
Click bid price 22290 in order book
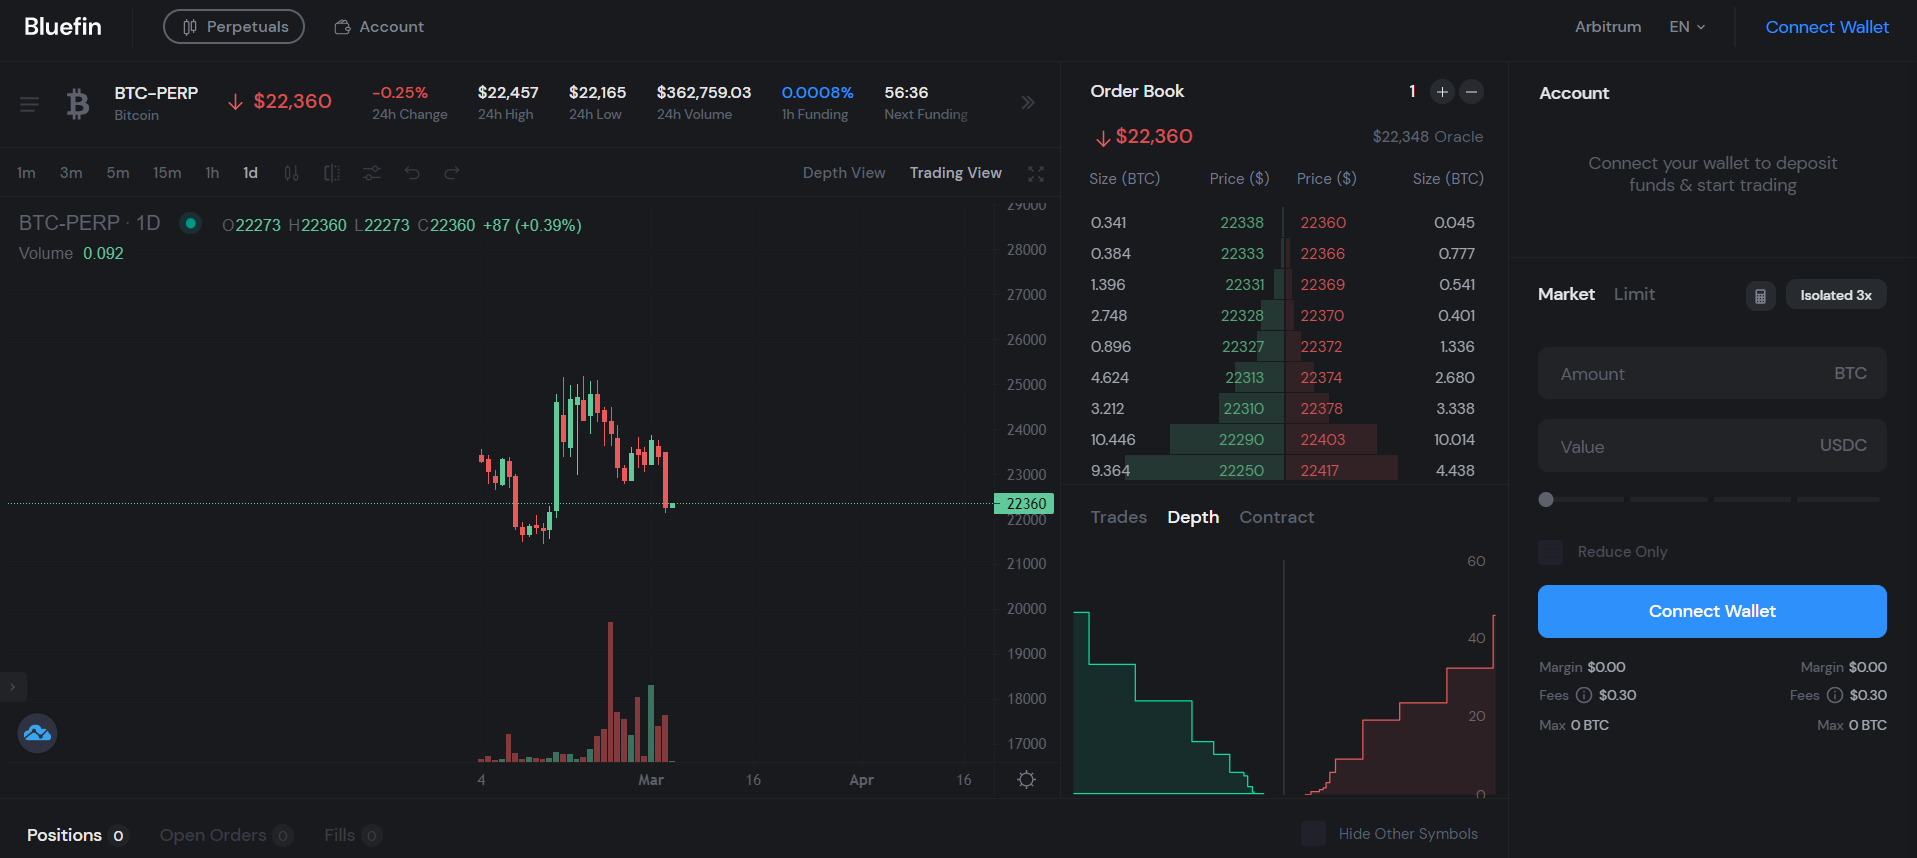[1241, 439]
